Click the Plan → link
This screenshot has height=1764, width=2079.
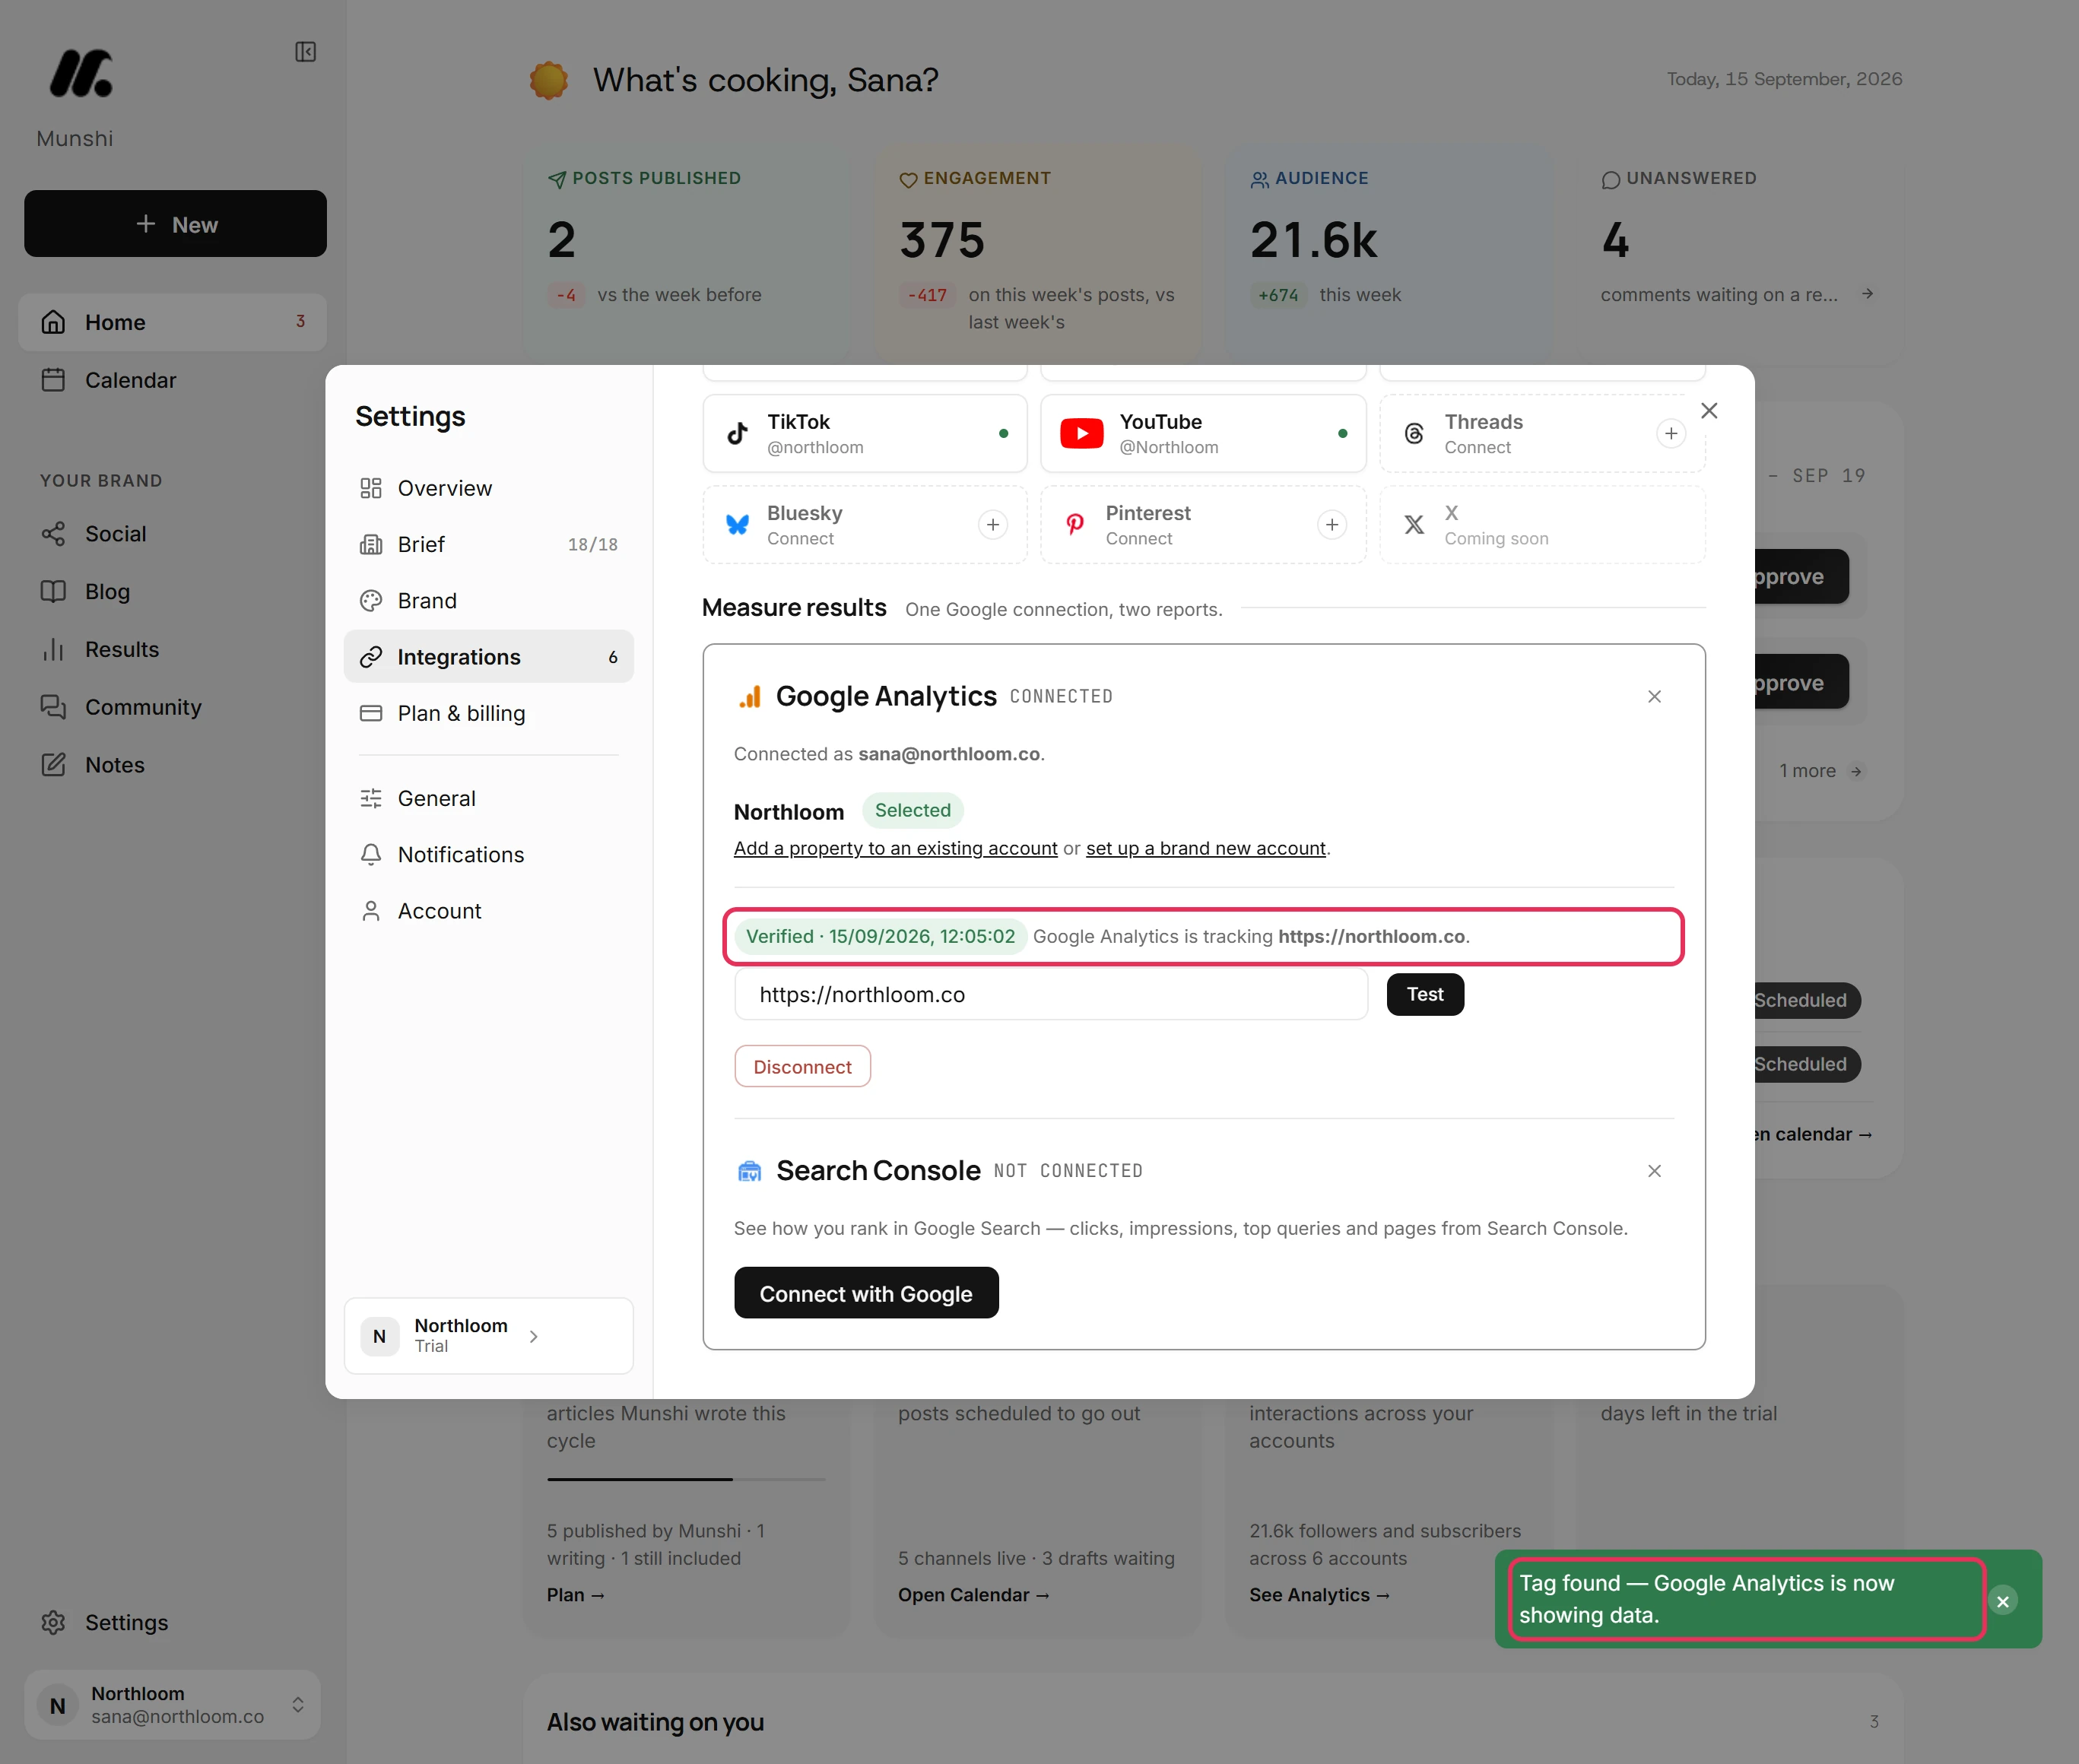pos(576,1596)
